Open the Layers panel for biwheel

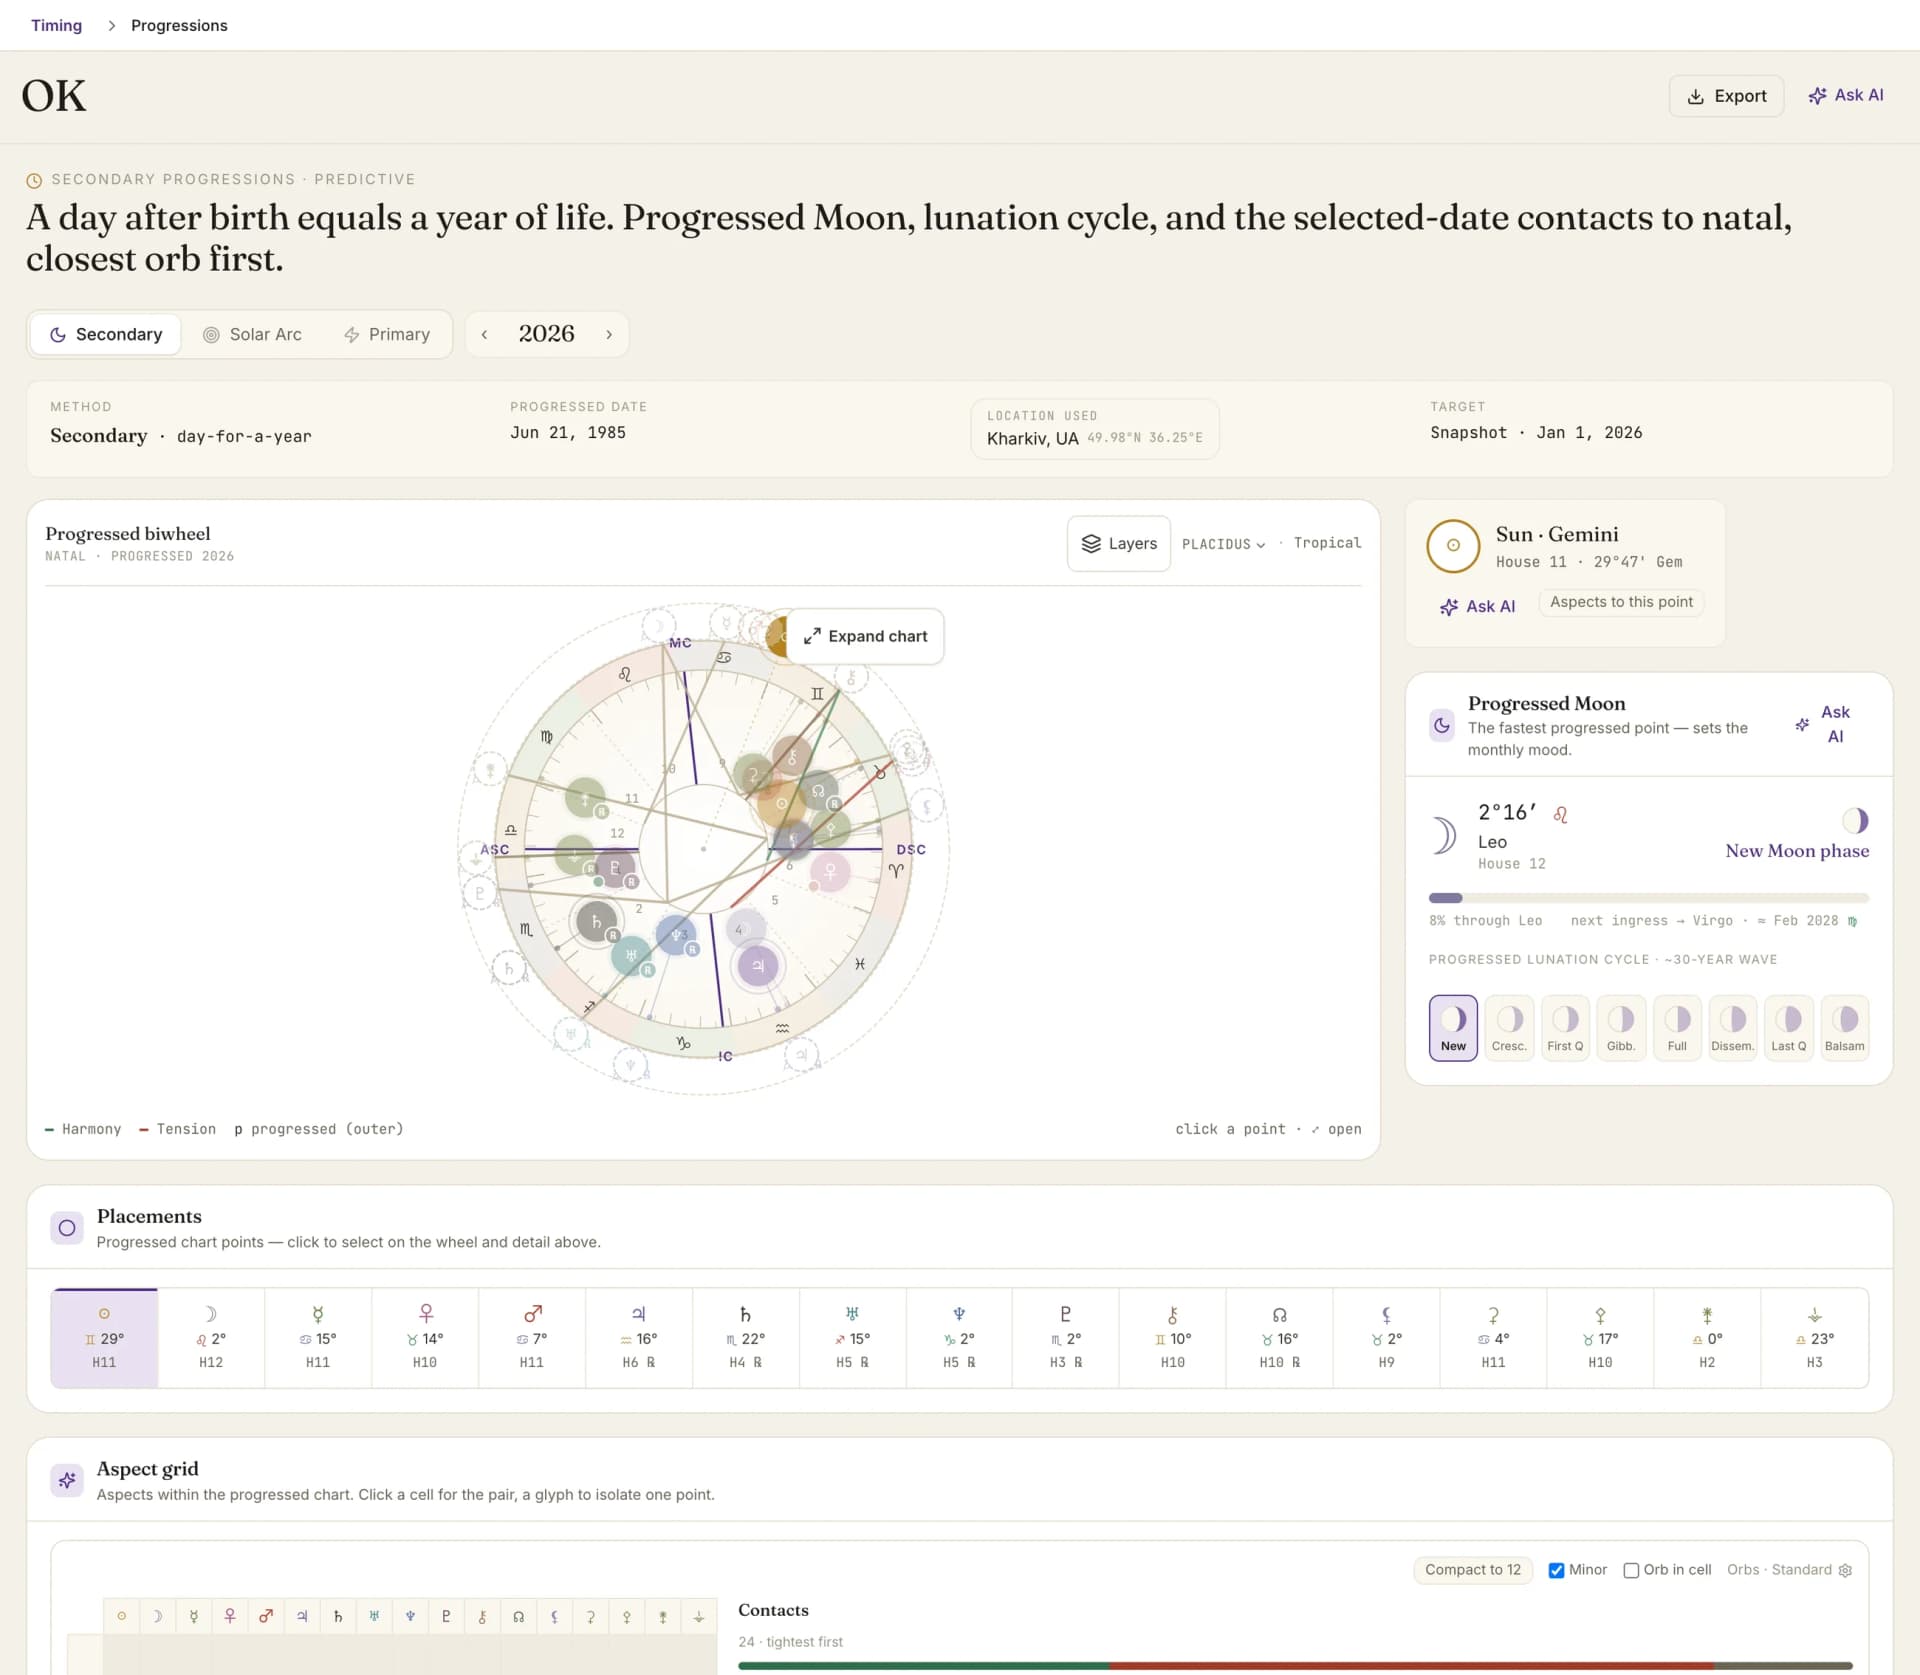tap(1119, 543)
